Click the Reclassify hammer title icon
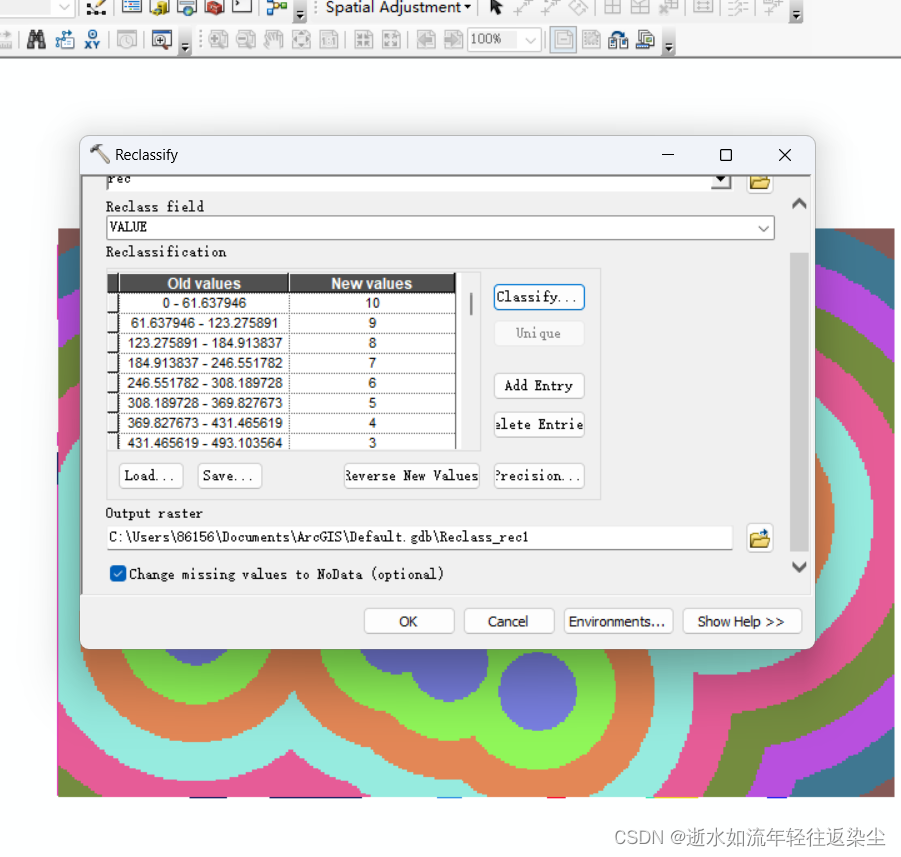 [99, 154]
